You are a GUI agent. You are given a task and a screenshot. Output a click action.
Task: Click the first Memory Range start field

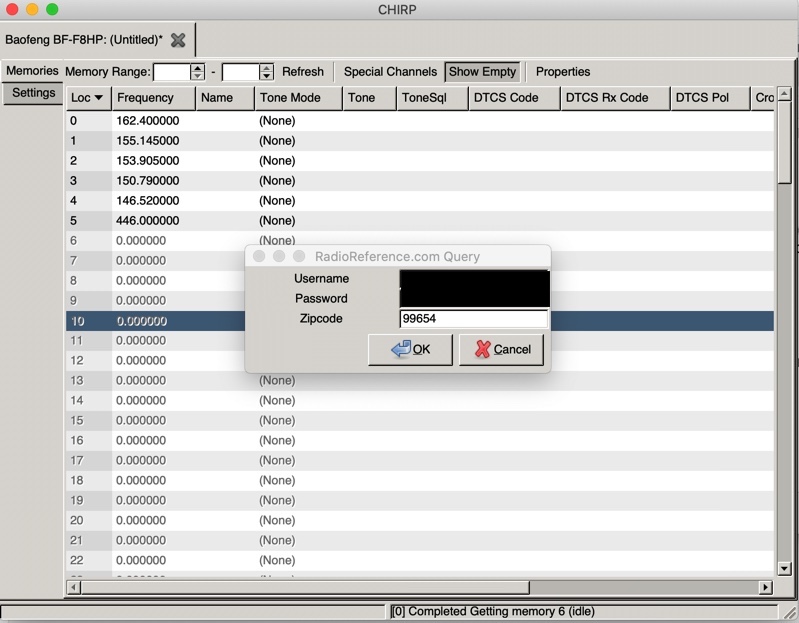[172, 72]
